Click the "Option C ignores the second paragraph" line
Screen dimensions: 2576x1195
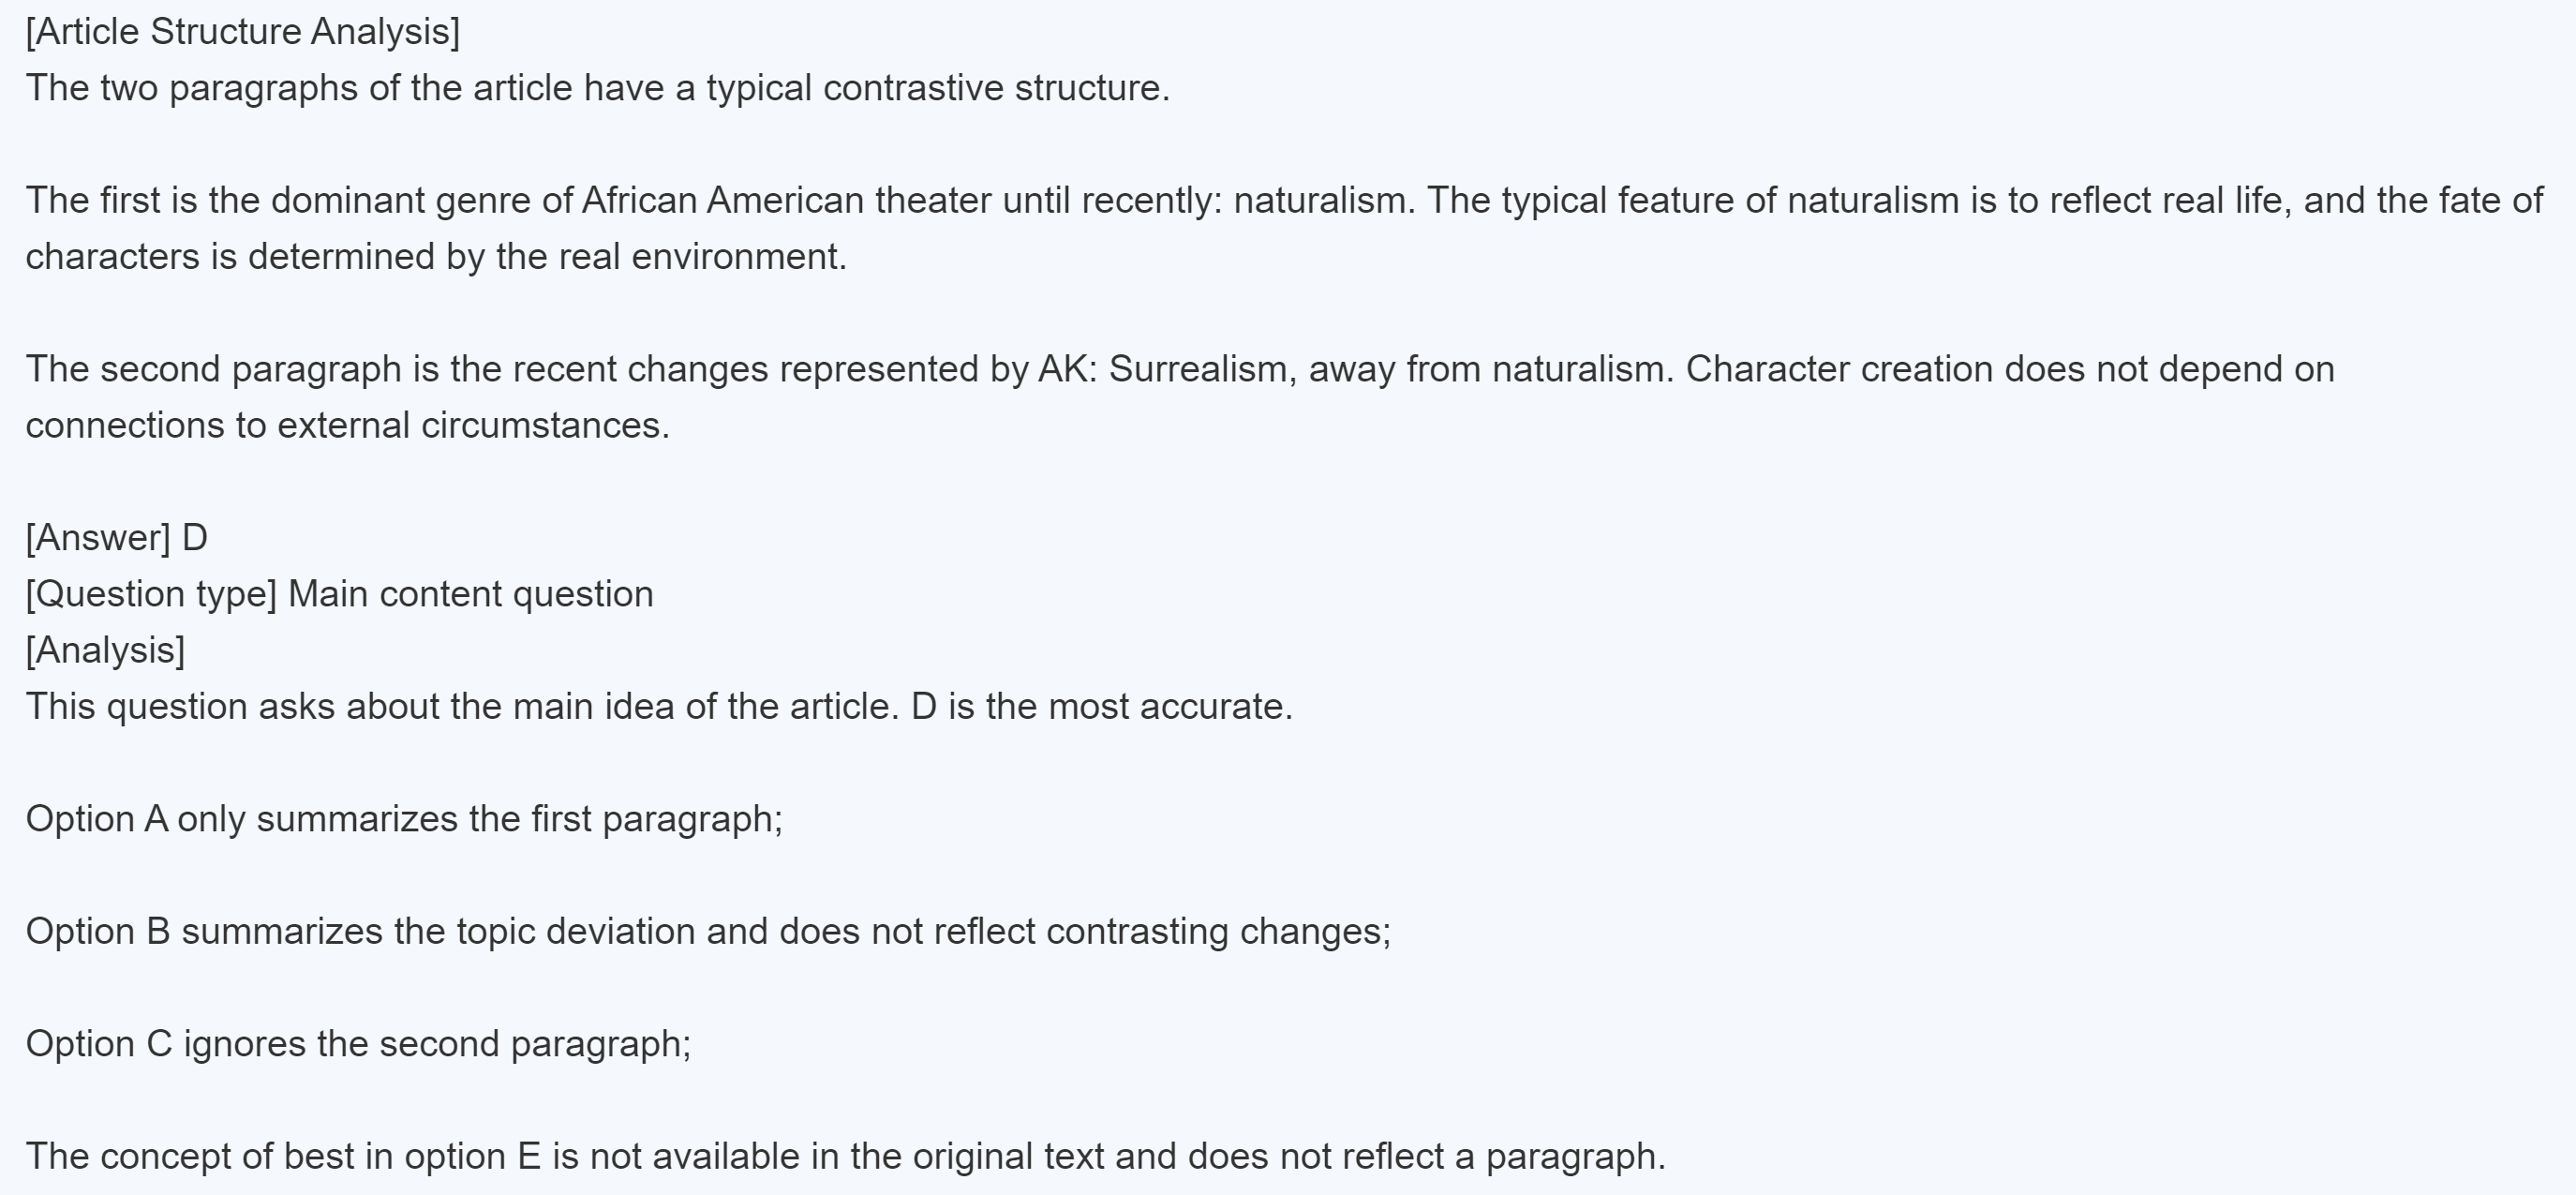[358, 1044]
